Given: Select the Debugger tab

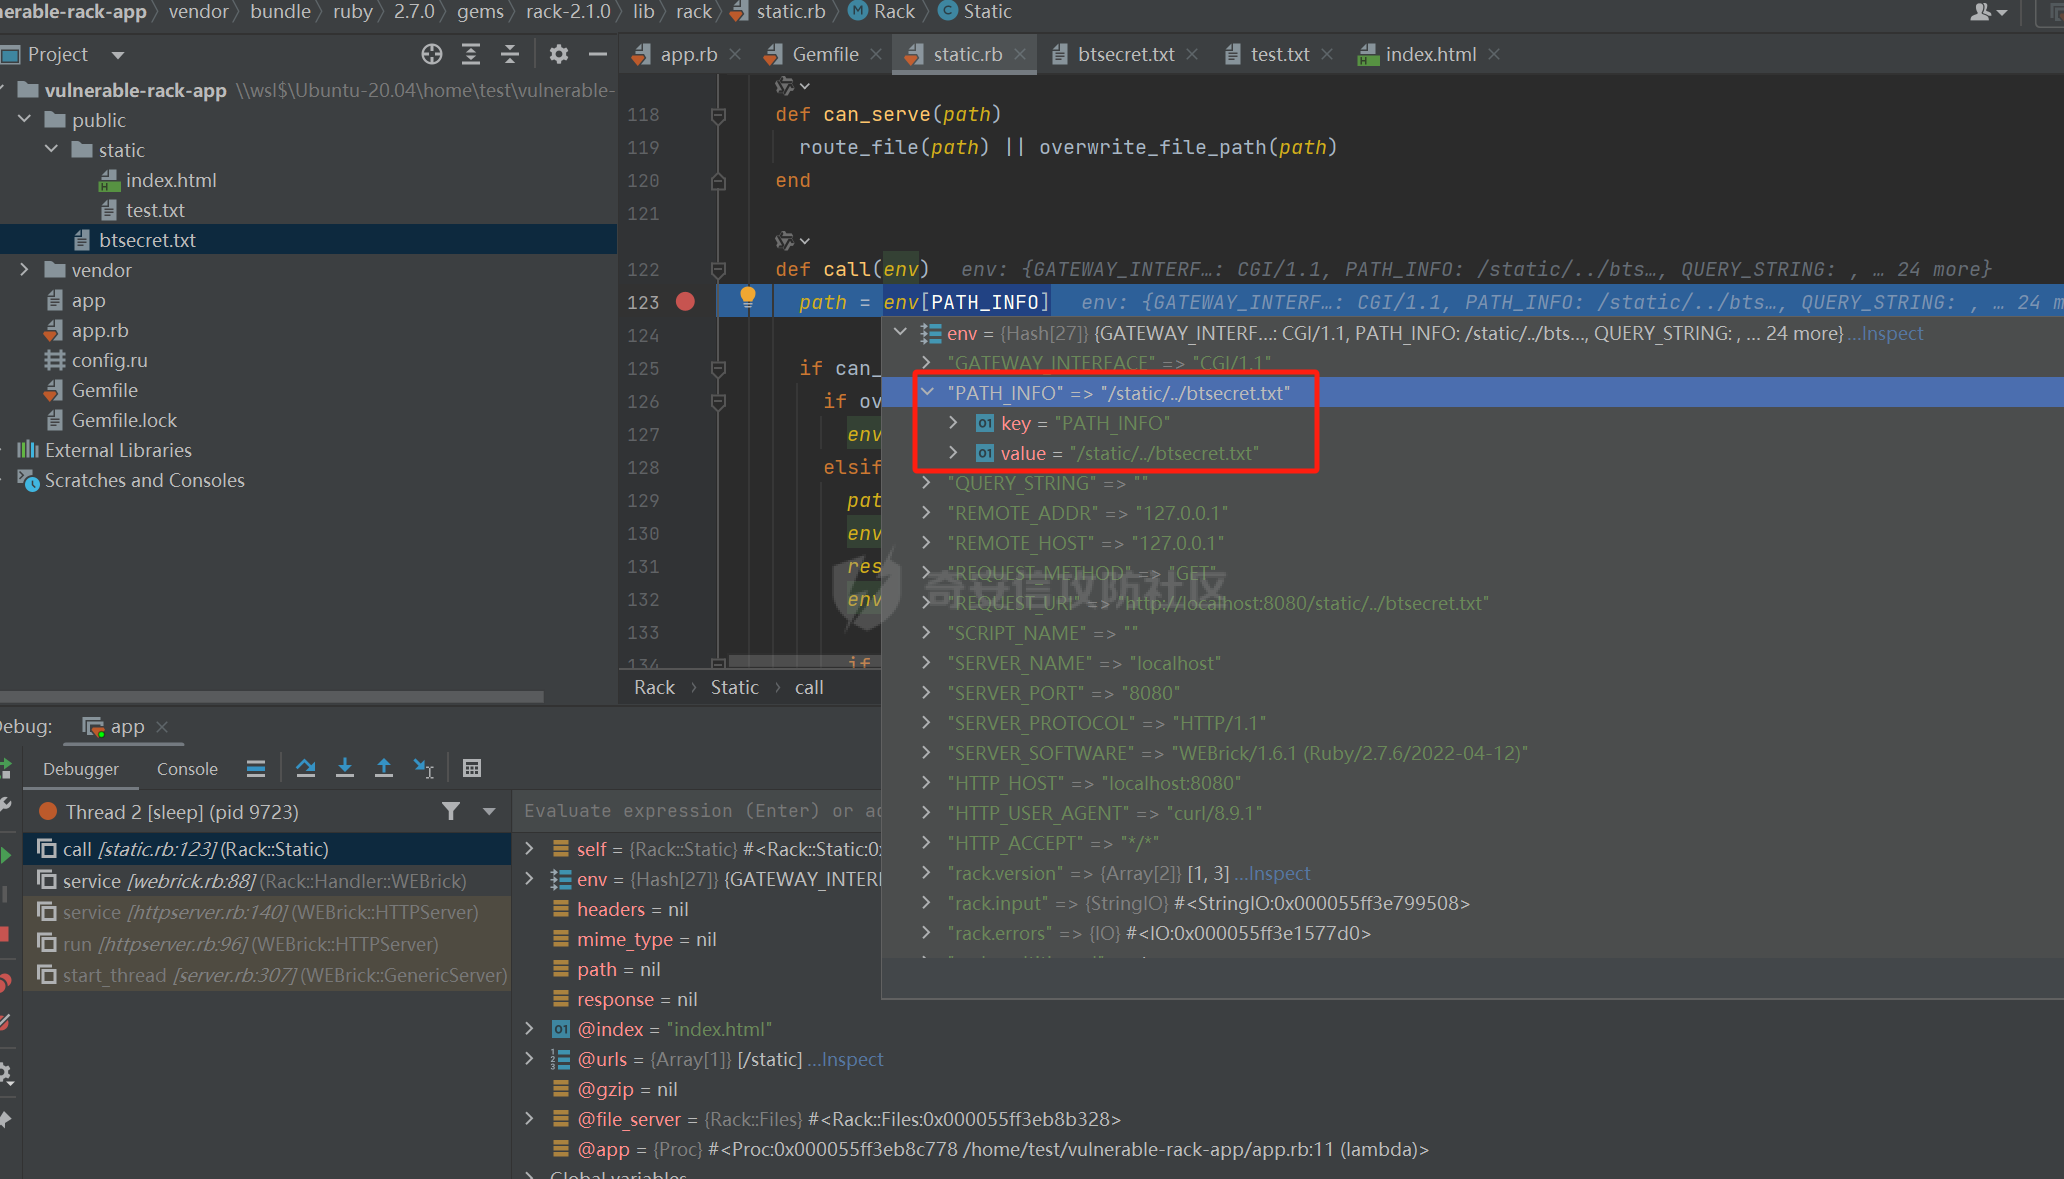Looking at the screenshot, I should point(81,768).
